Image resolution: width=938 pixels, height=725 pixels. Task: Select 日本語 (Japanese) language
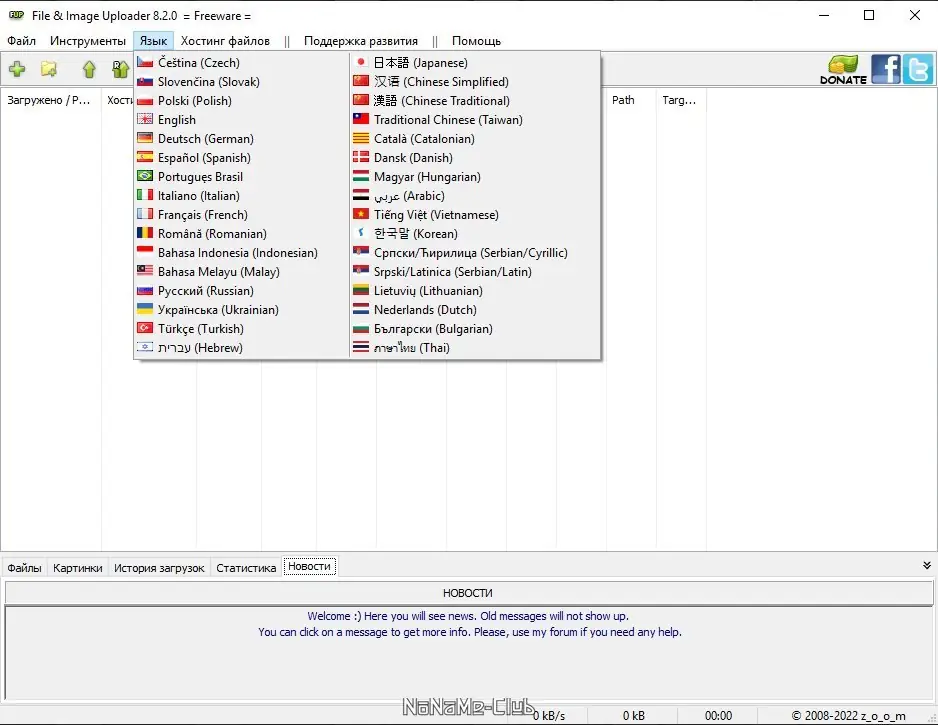(413, 62)
